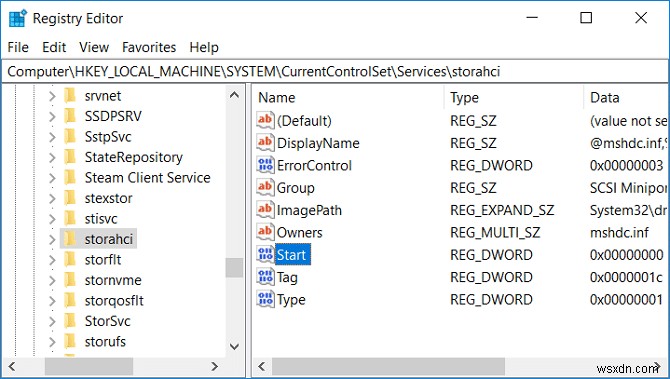Expand the Steam Client Service key
Image resolution: width=670 pixels, height=379 pixels.
52,178
